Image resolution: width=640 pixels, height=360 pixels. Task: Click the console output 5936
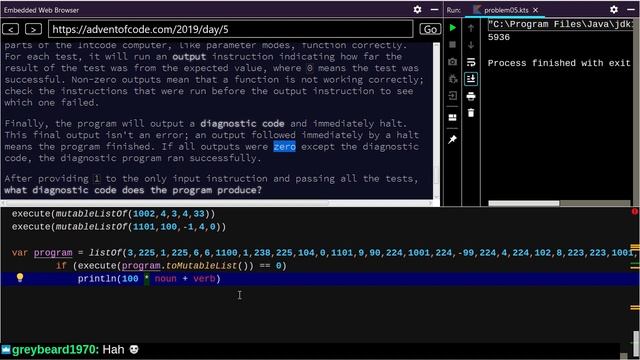tap(499, 37)
